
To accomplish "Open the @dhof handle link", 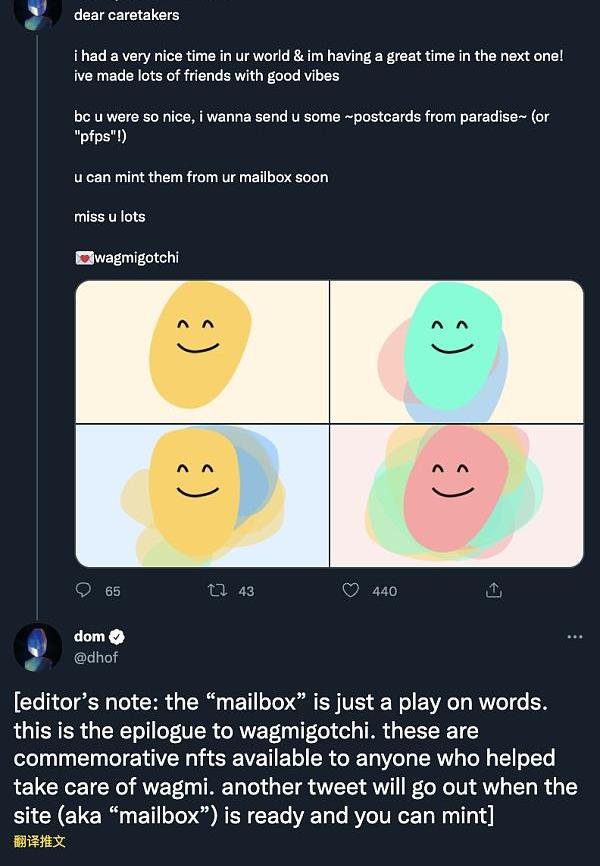I will pos(94,656).
